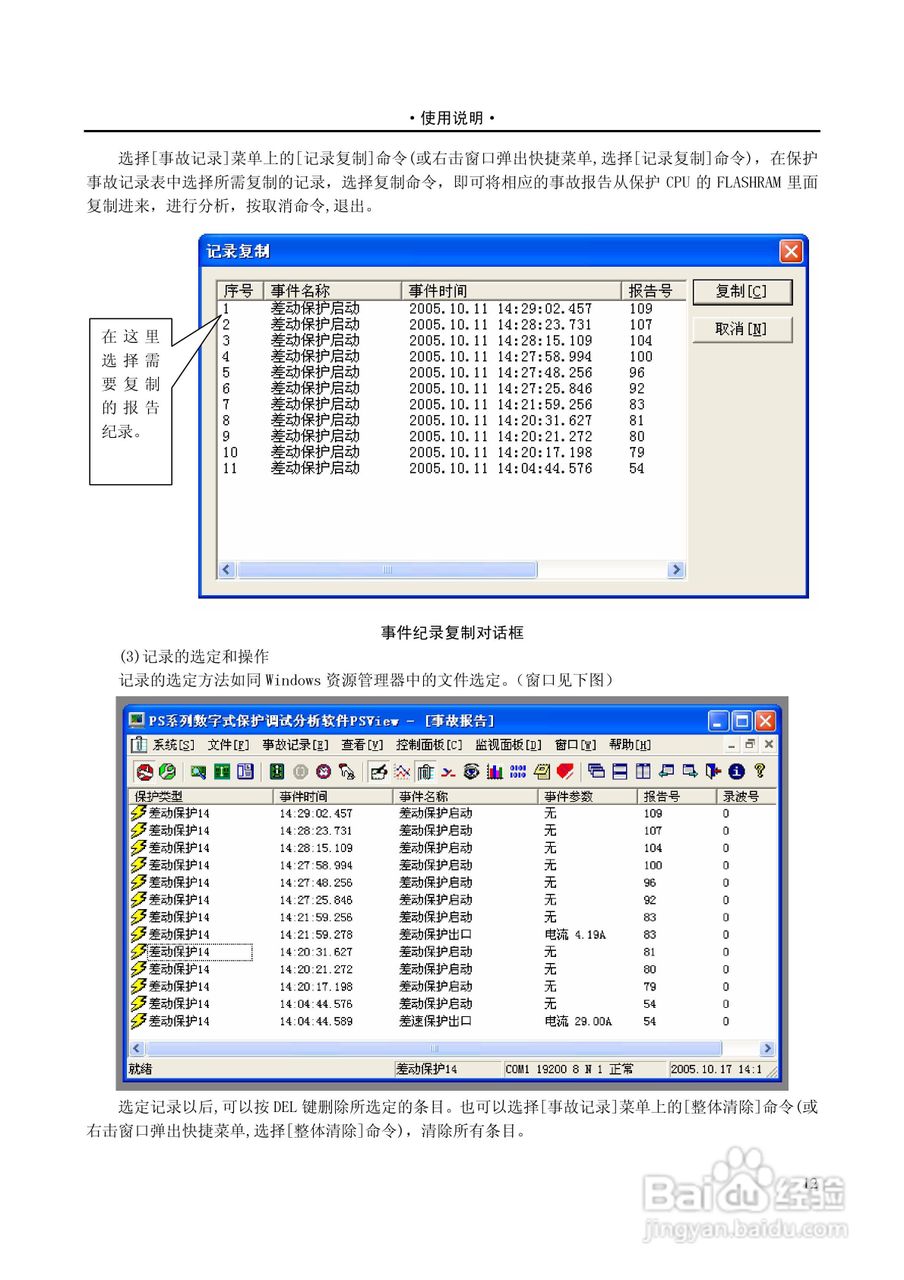Click the red clock icon on toolbar

coord(323,772)
